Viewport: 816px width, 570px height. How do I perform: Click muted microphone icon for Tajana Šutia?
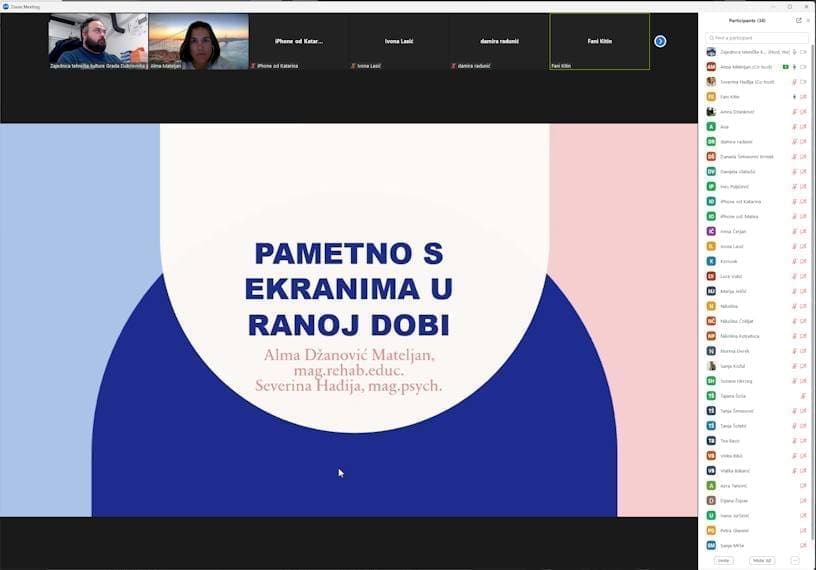803,396
